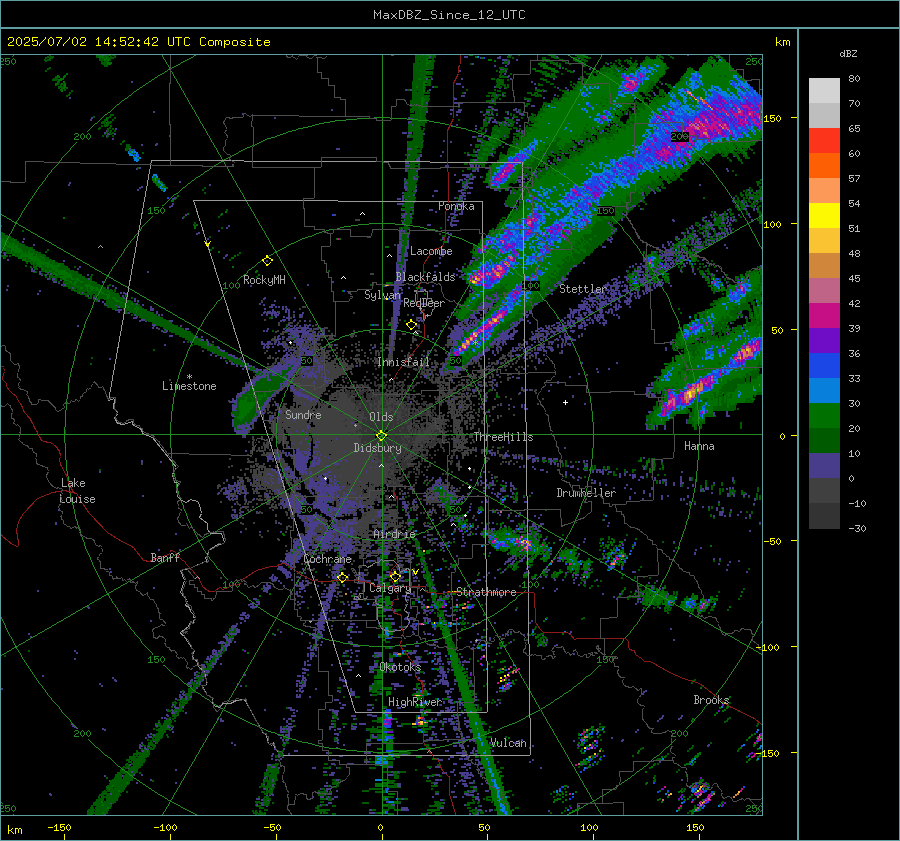This screenshot has height=841, width=900.
Task: Click the MaxDBZ_Since_12_UTC title
Action: 449,15
